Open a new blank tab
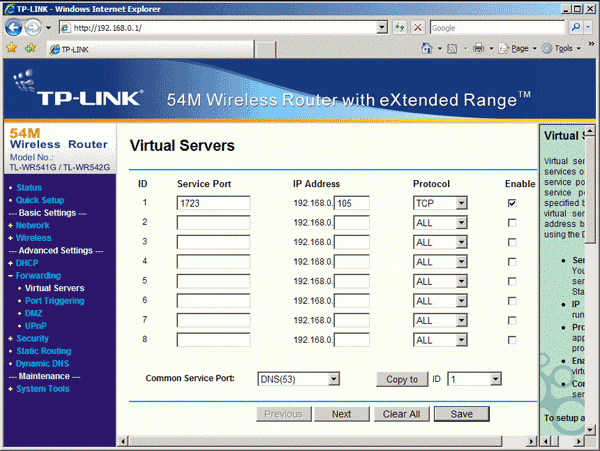This screenshot has width=600, height=451. pos(265,50)
